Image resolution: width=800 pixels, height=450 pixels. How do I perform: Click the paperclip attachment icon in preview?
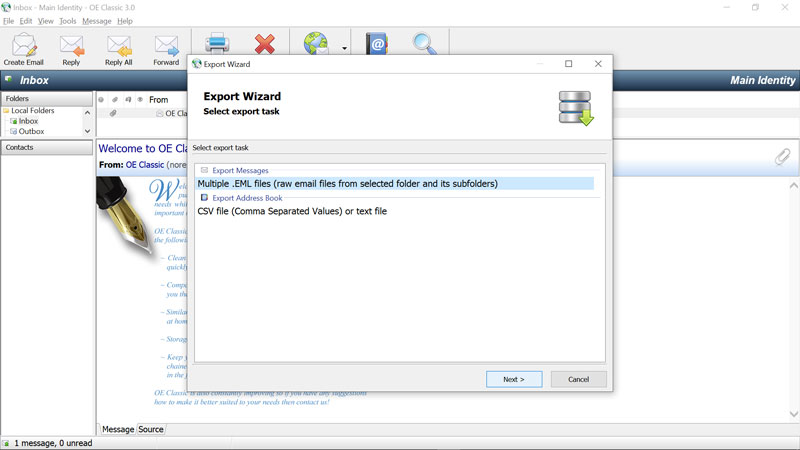pos(782,157)
